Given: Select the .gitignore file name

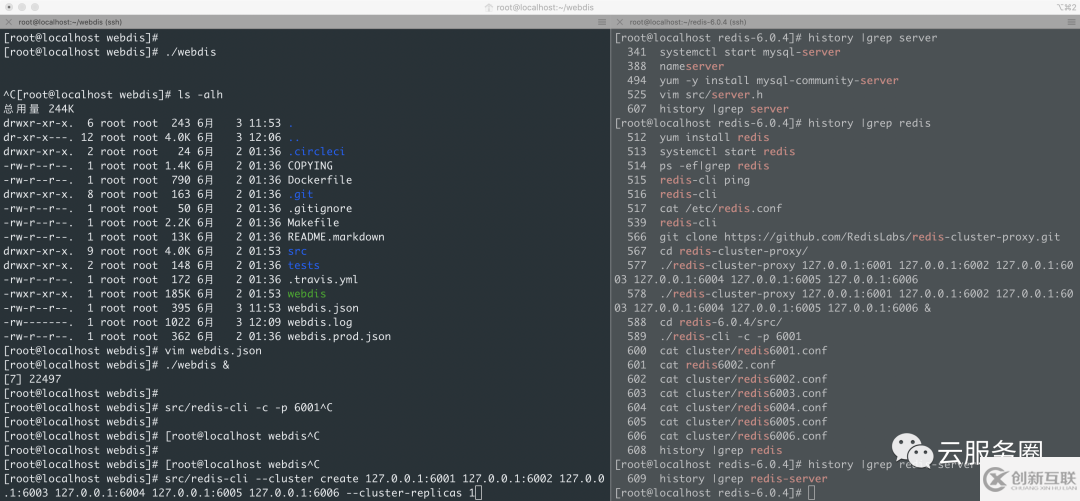Looking at the screenshot, I should point(320,208).
